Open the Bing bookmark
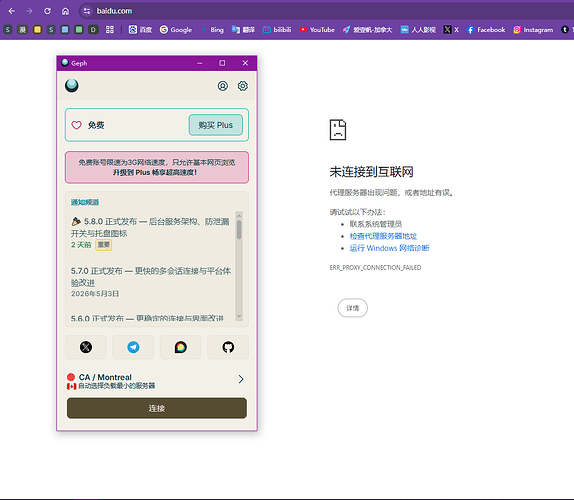 [212, 30]
